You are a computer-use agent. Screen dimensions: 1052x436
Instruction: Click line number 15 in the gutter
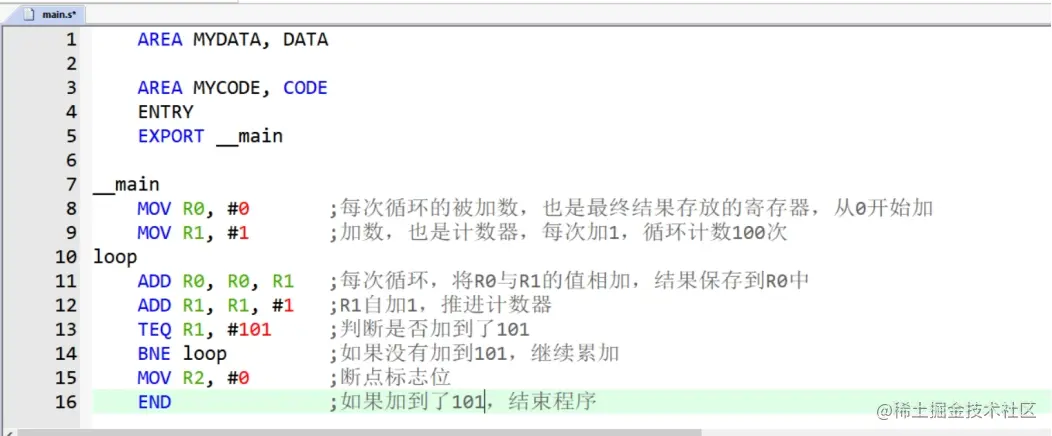66,378
